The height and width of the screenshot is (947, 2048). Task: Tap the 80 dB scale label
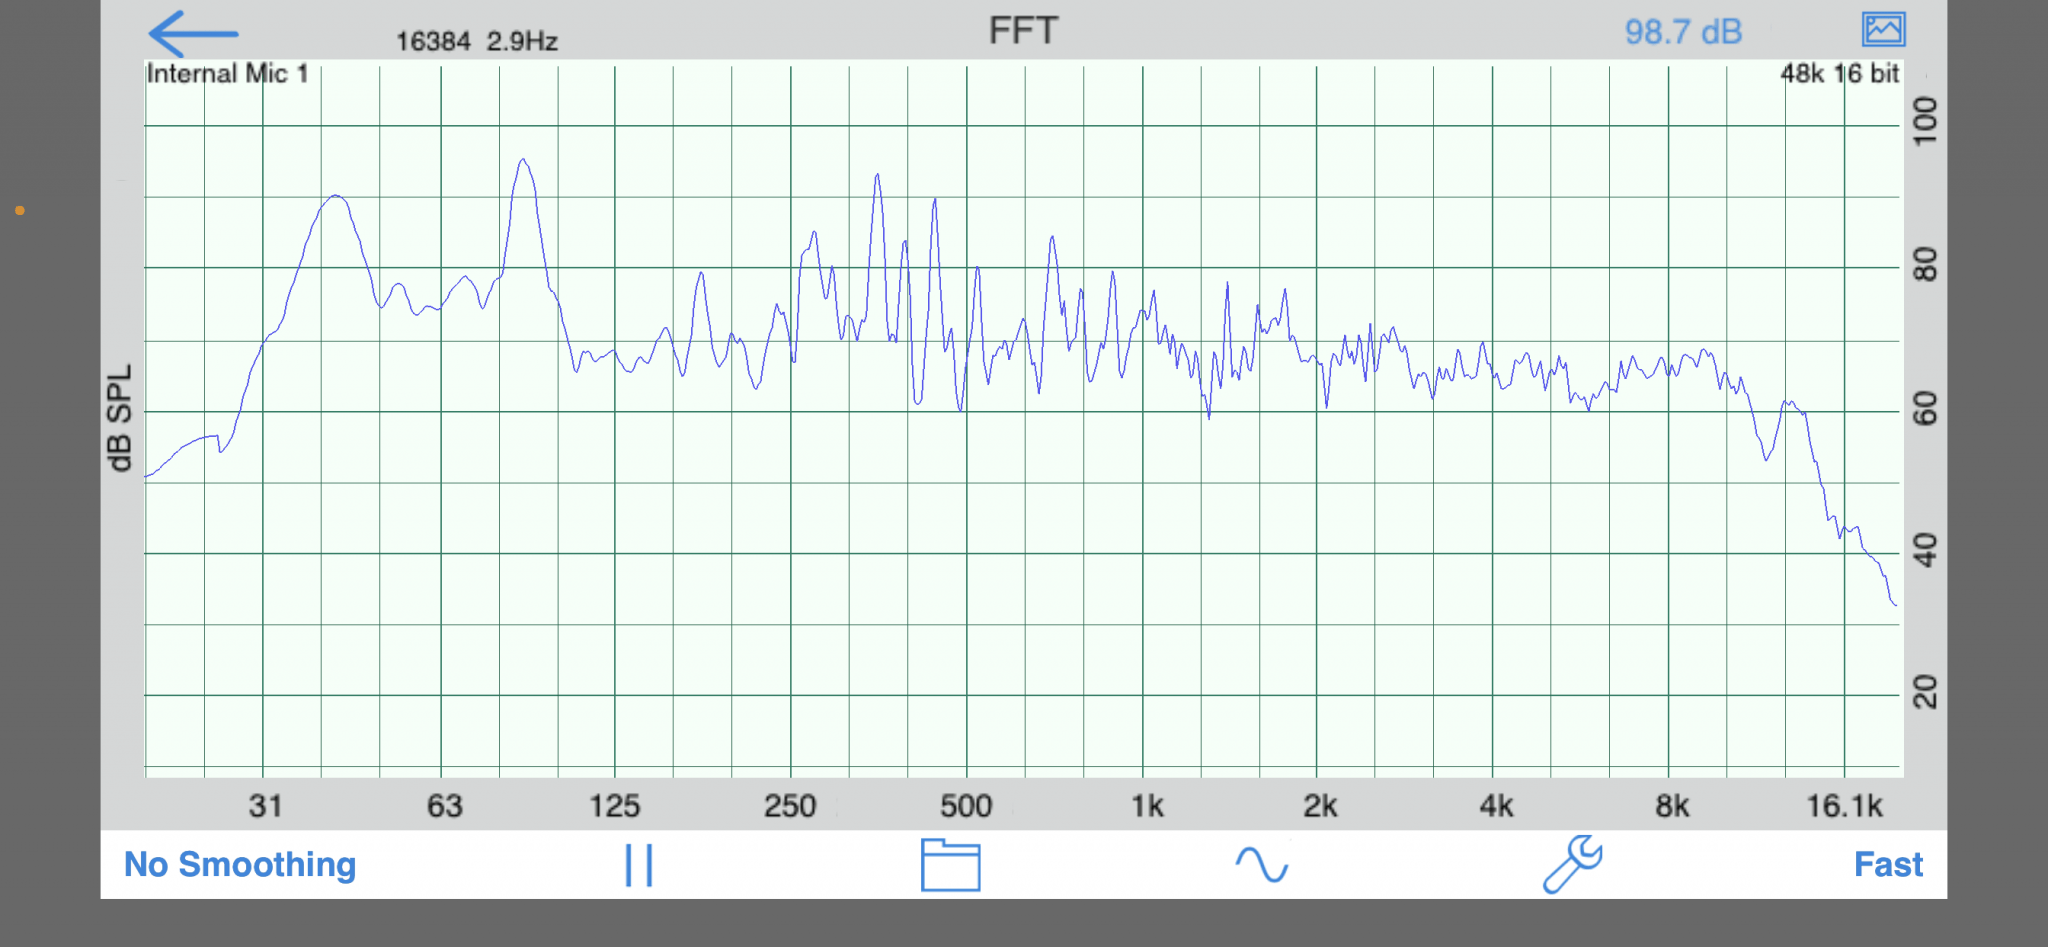[x=1925, y=265]
